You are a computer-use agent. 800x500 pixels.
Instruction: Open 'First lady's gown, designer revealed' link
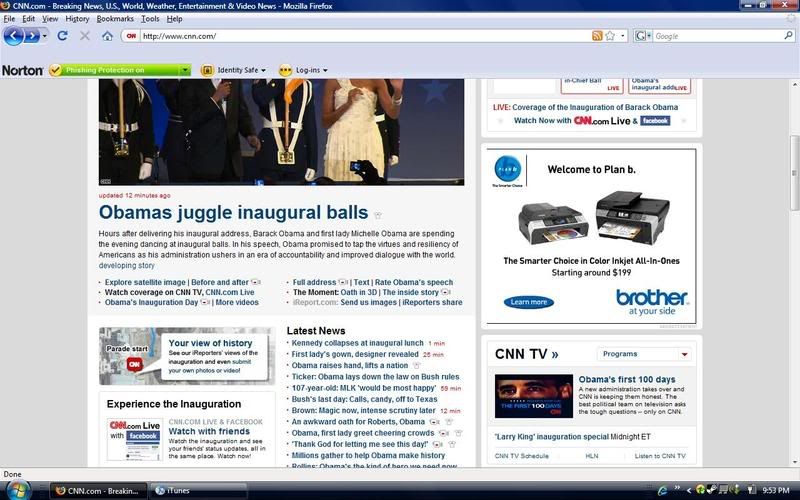[x=355, y=354]
